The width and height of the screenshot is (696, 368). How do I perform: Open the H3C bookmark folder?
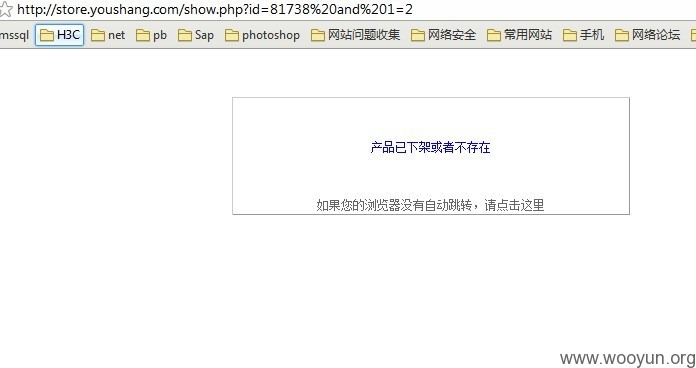point(59,35)
